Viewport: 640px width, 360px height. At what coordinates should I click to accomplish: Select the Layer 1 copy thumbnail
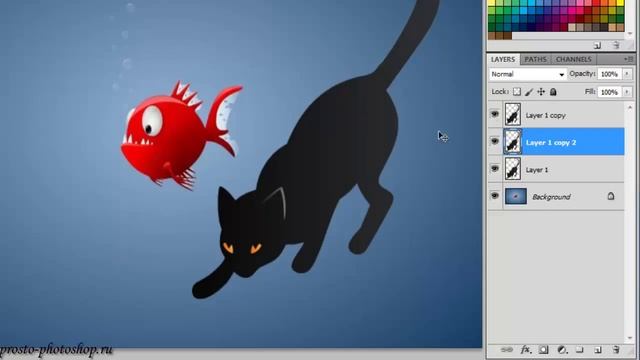pyautogui.click(x=513, y=114)
